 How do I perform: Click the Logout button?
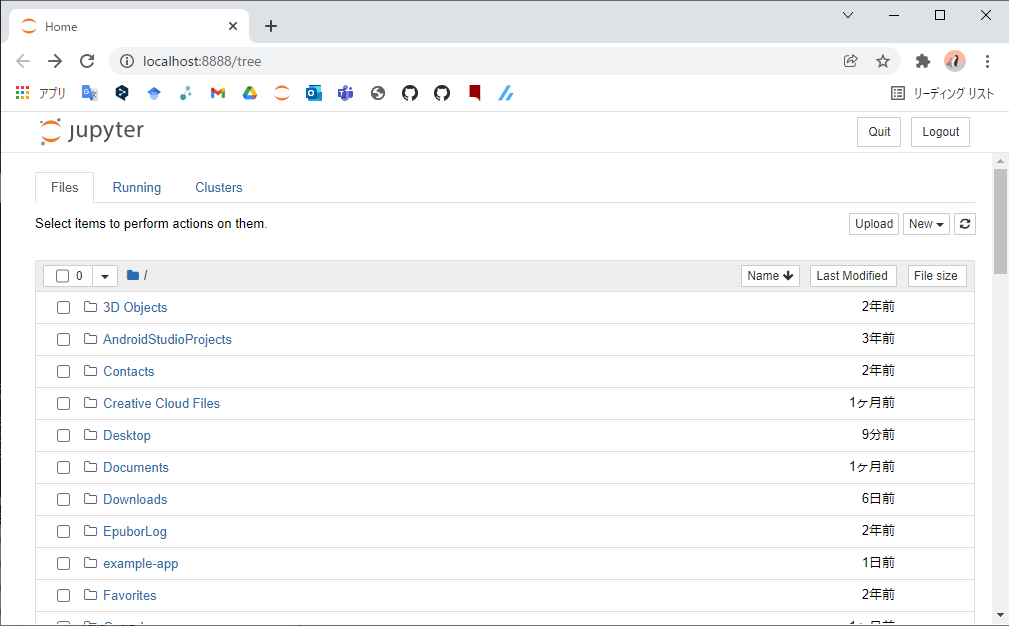(940, 132)
